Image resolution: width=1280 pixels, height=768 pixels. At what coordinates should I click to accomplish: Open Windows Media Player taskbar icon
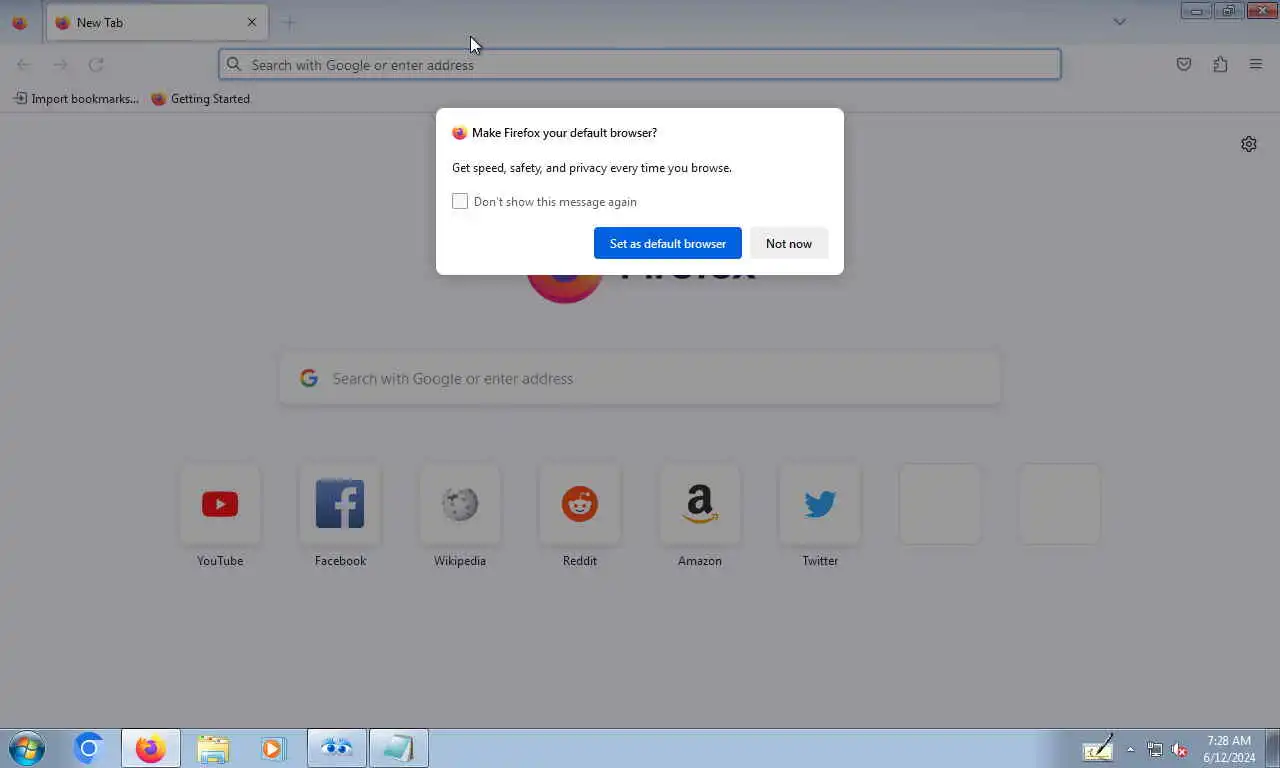tap(274, 748)
